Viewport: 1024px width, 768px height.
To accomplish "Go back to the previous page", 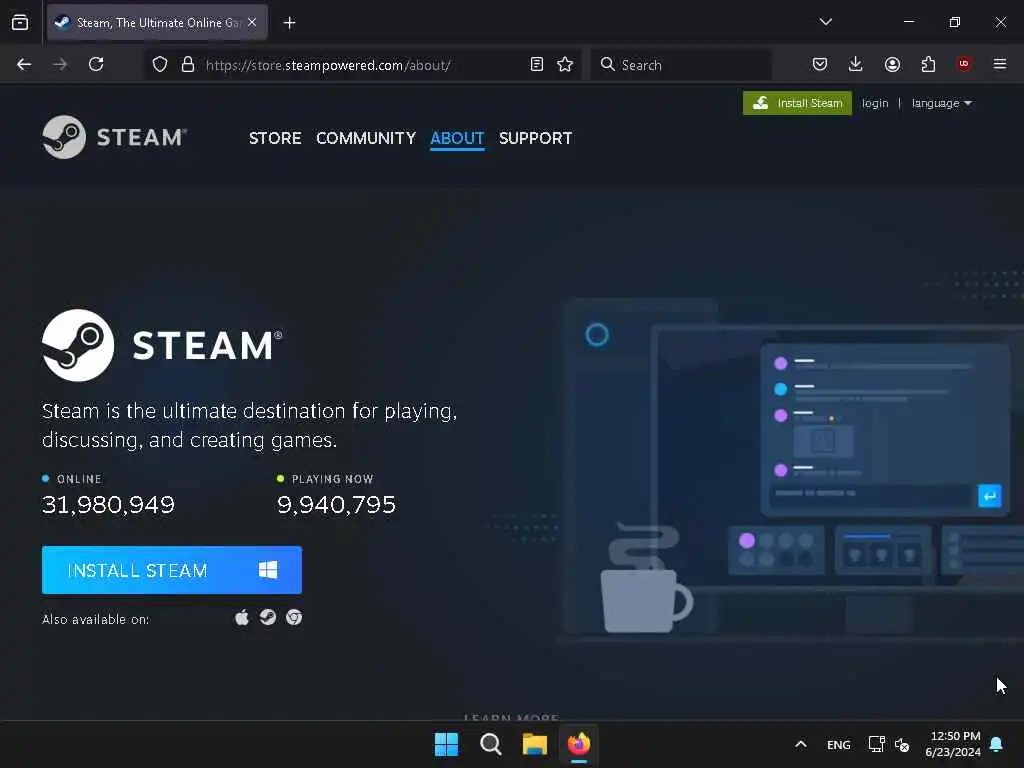I will click(x=24, y=64).
